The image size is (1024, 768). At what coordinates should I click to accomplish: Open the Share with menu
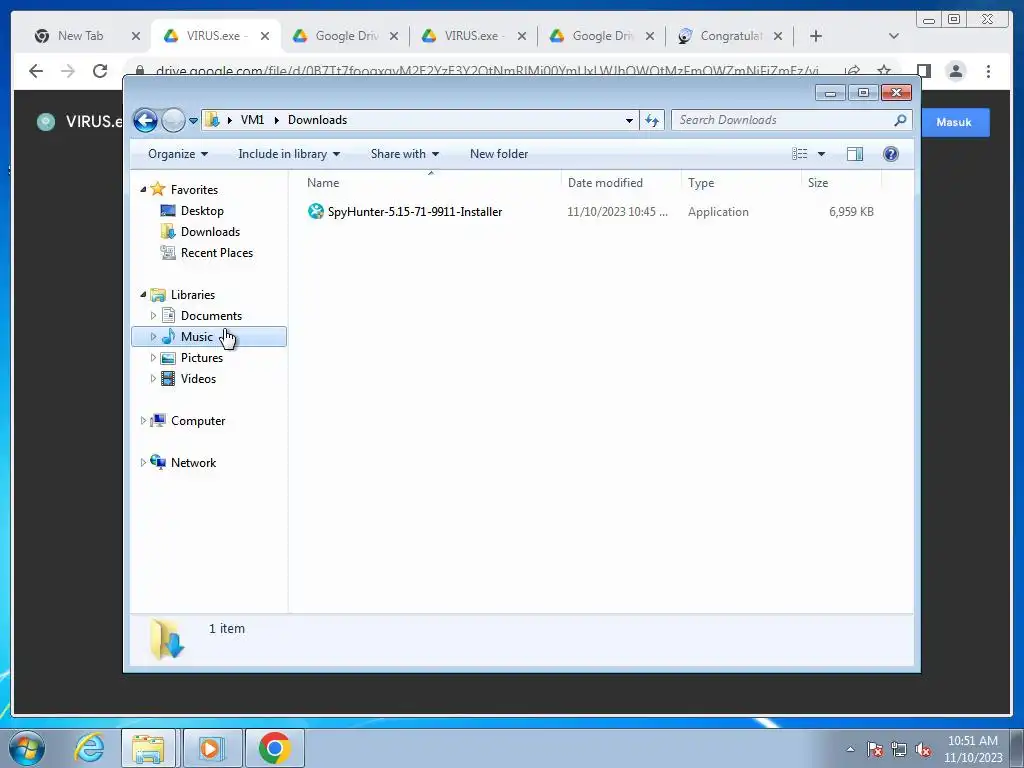405,154
